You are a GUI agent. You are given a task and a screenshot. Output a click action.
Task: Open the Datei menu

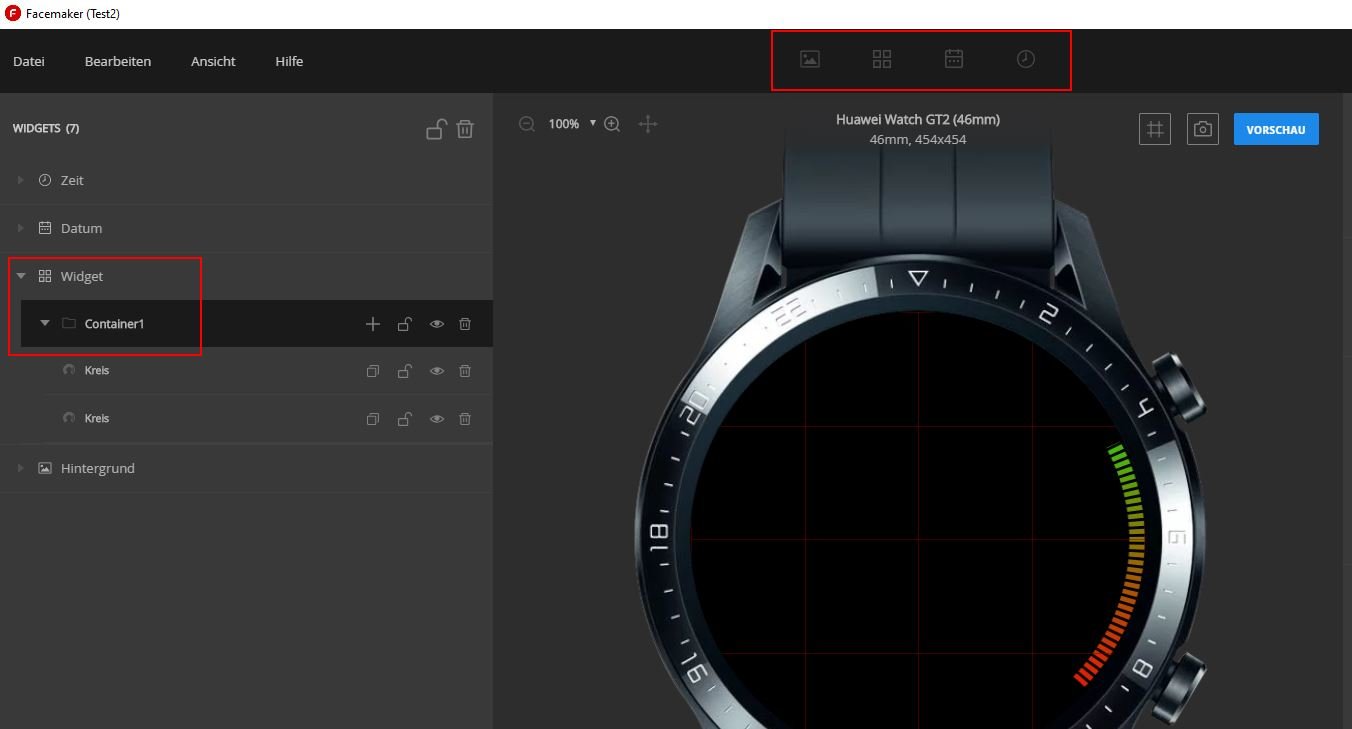tap(29, 61)
